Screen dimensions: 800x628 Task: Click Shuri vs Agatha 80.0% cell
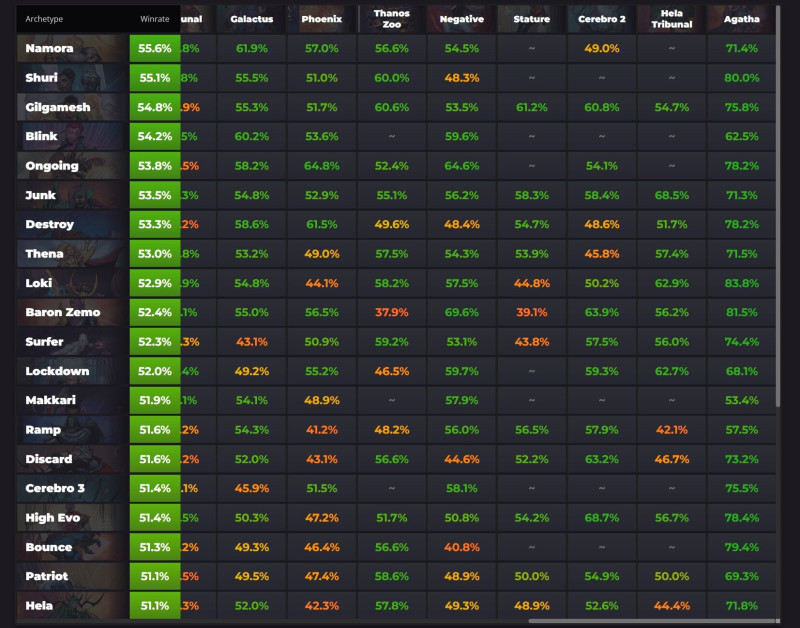(741, 78)
